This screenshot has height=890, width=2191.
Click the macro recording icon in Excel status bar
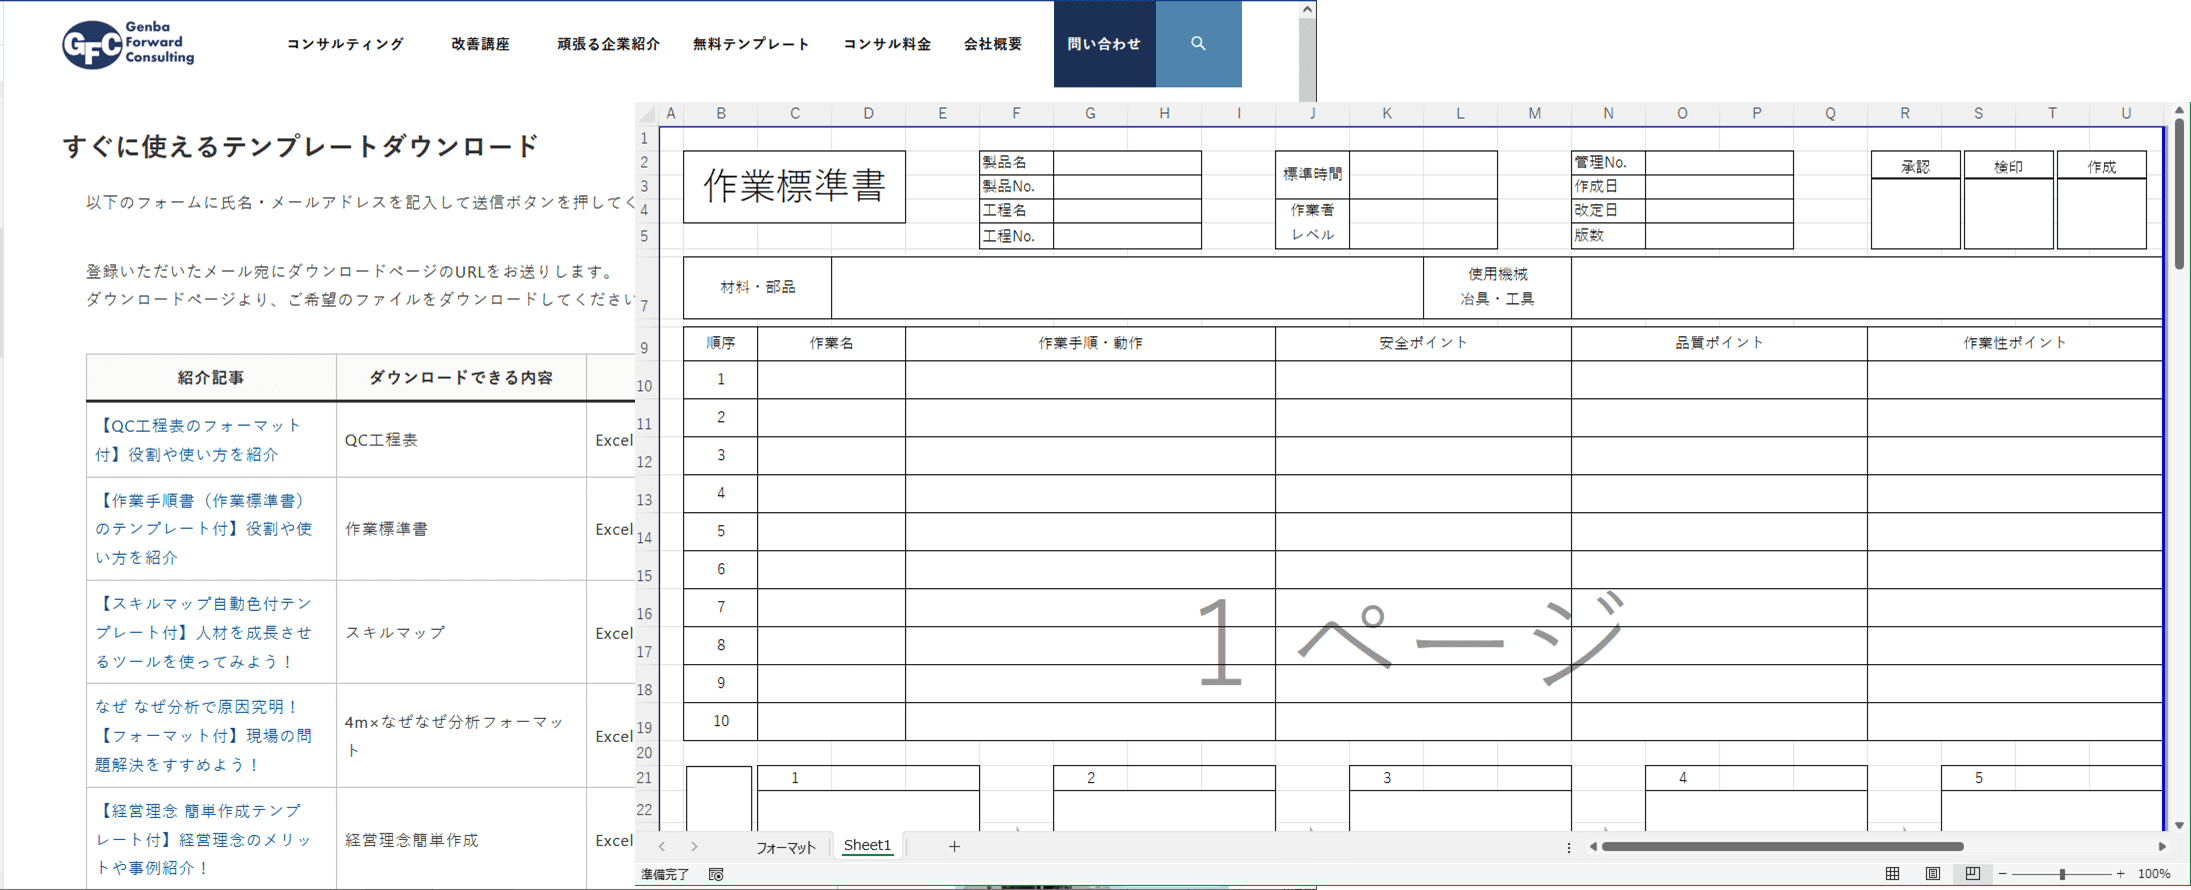(716, 874)
